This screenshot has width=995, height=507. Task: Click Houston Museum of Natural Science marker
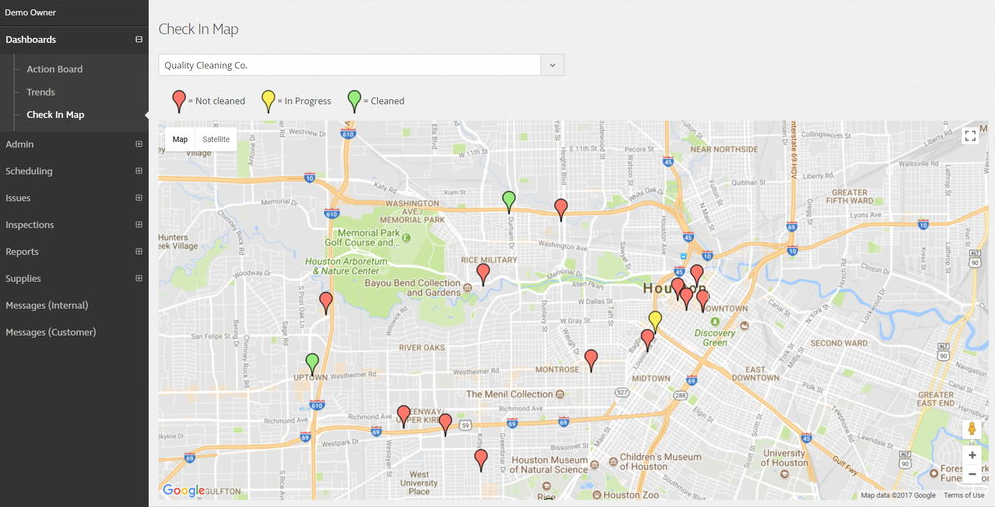click(x=594, y=465)
